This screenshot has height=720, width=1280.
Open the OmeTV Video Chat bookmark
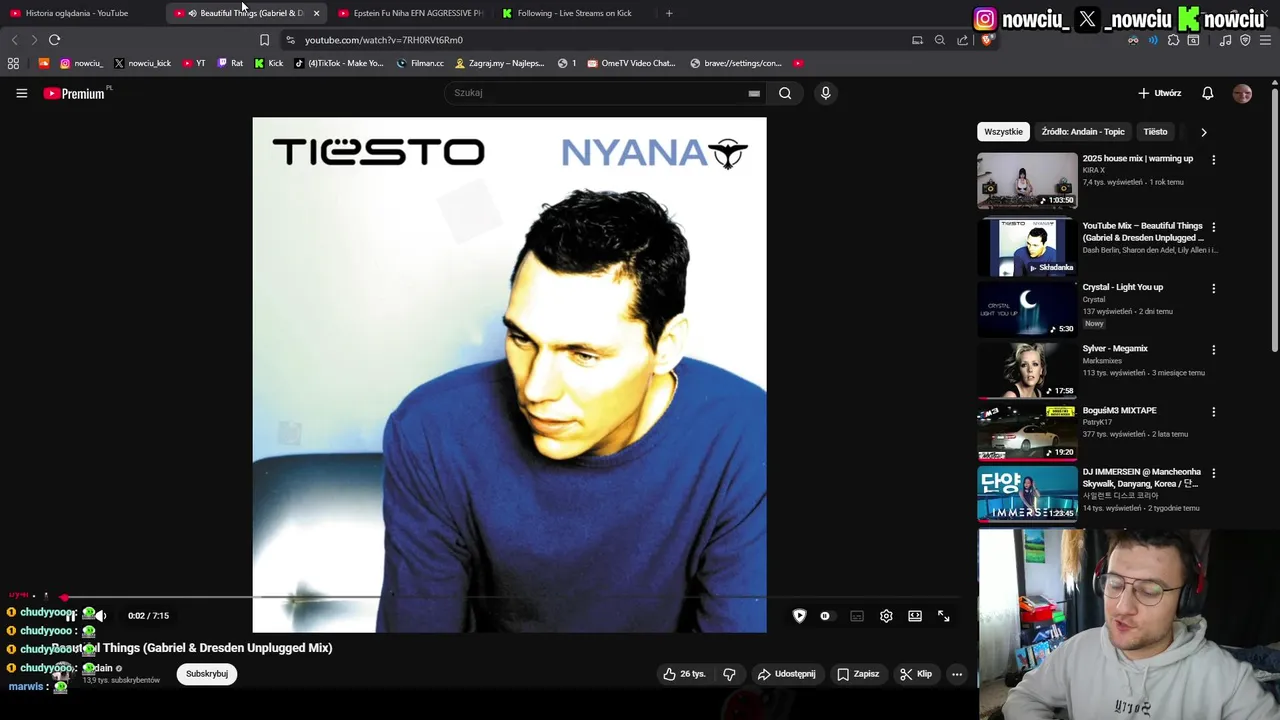coord(631,63)
